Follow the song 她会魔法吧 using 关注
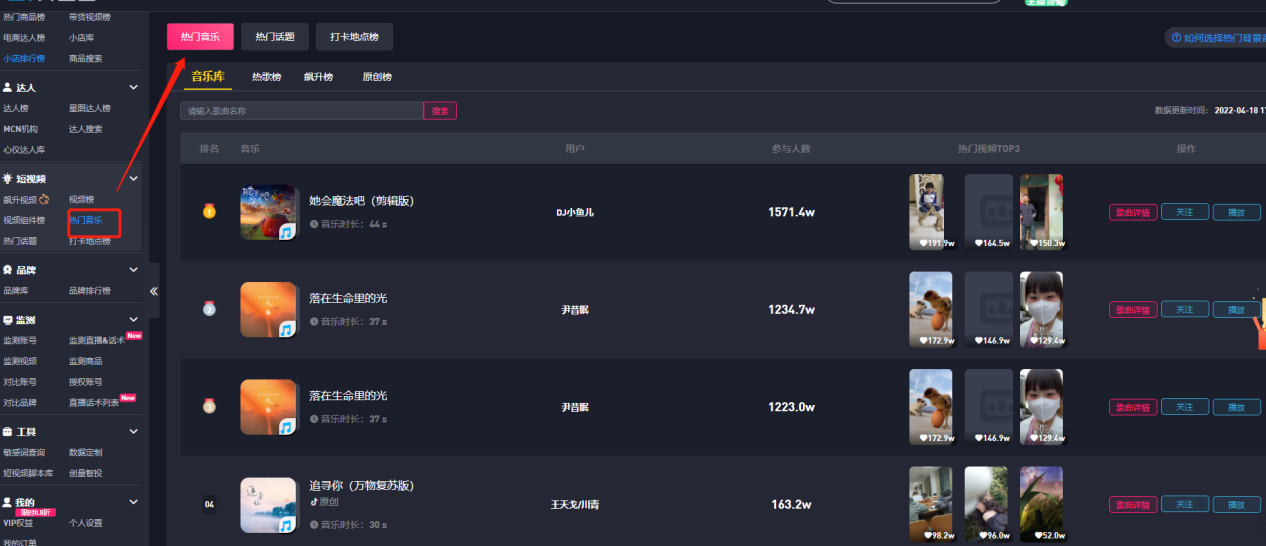 pos(1184,212)
